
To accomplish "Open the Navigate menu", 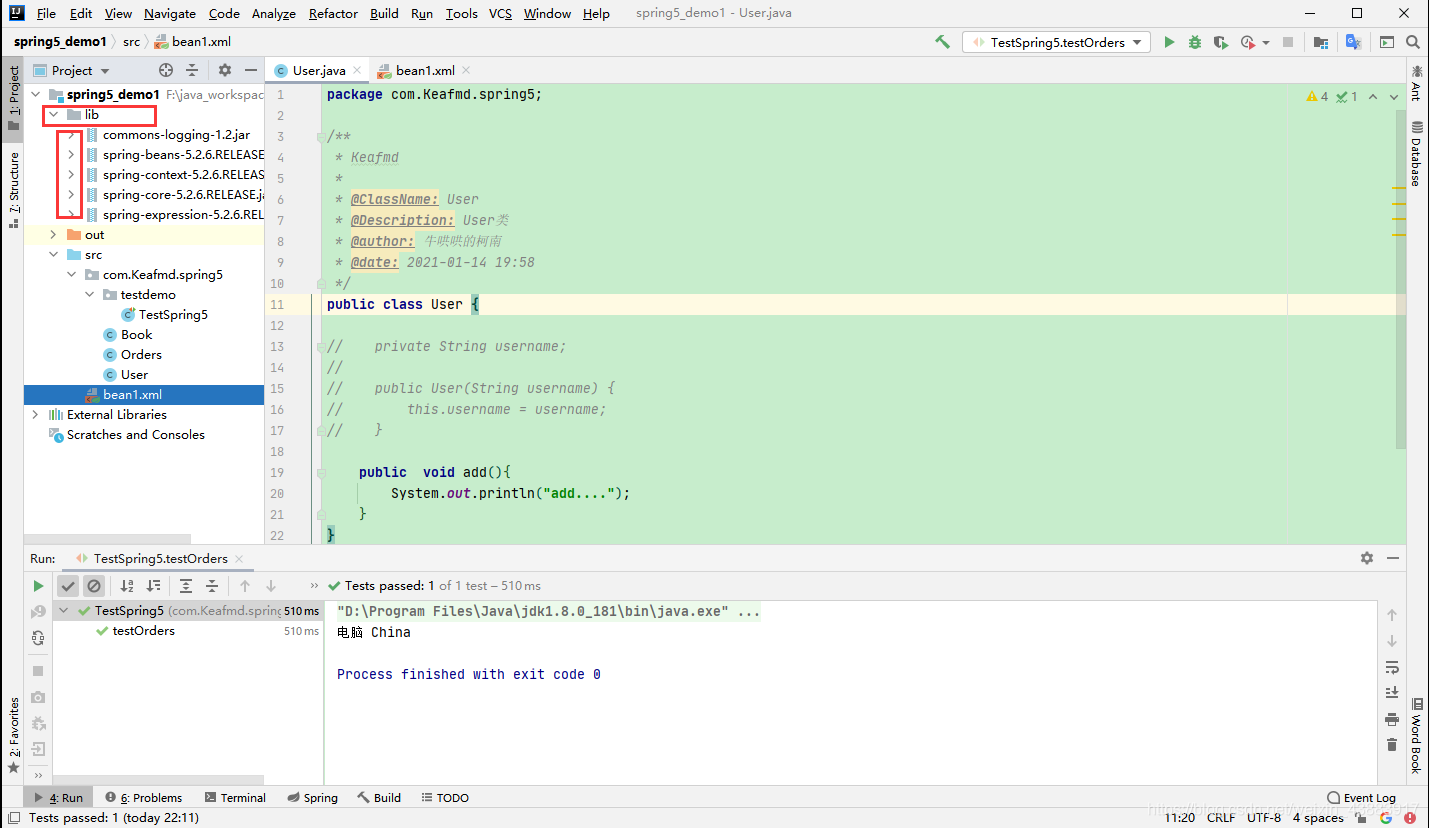I will point(170,13).
